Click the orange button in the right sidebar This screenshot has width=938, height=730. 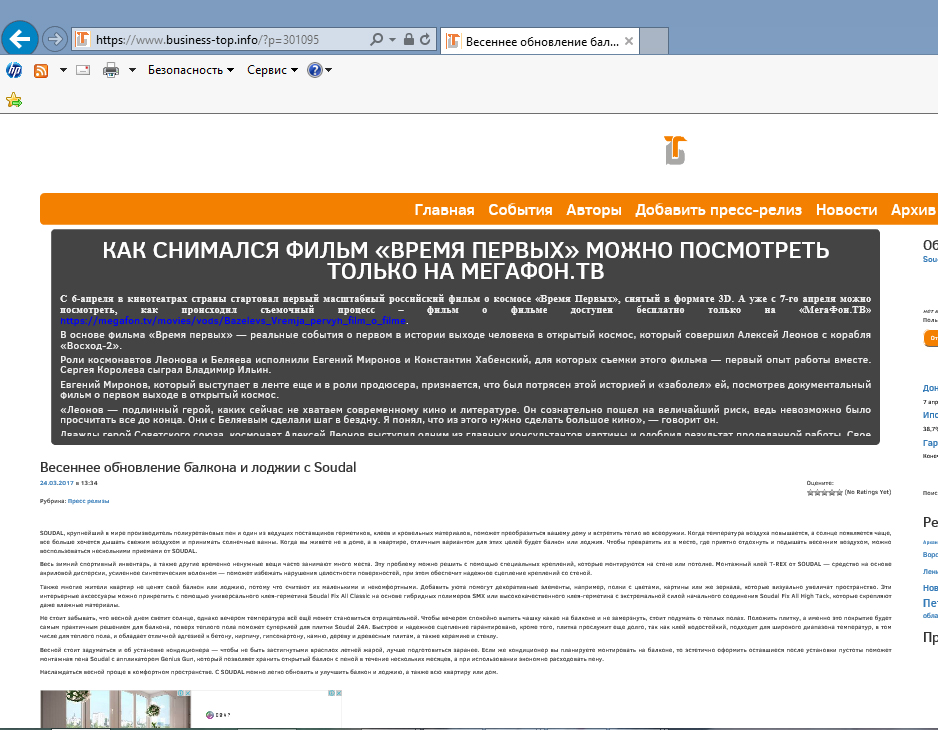coord(931,338)
